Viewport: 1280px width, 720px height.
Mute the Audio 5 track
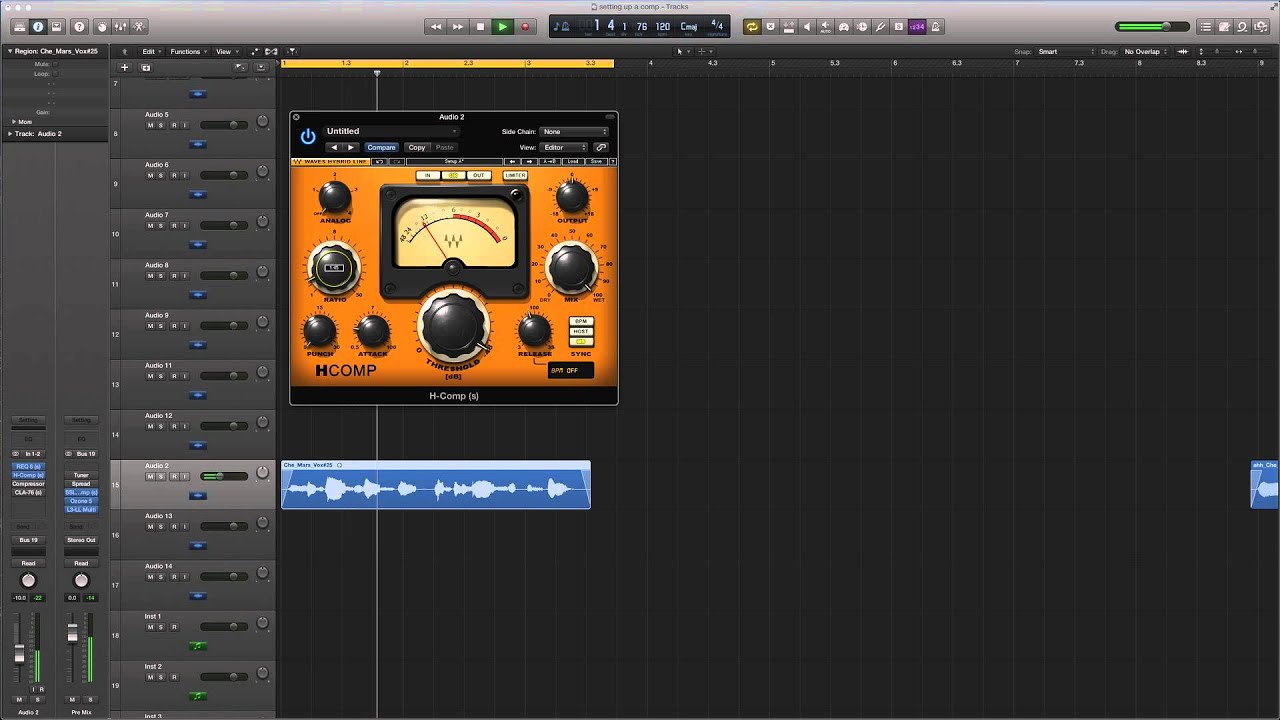[x=150, y=125]
